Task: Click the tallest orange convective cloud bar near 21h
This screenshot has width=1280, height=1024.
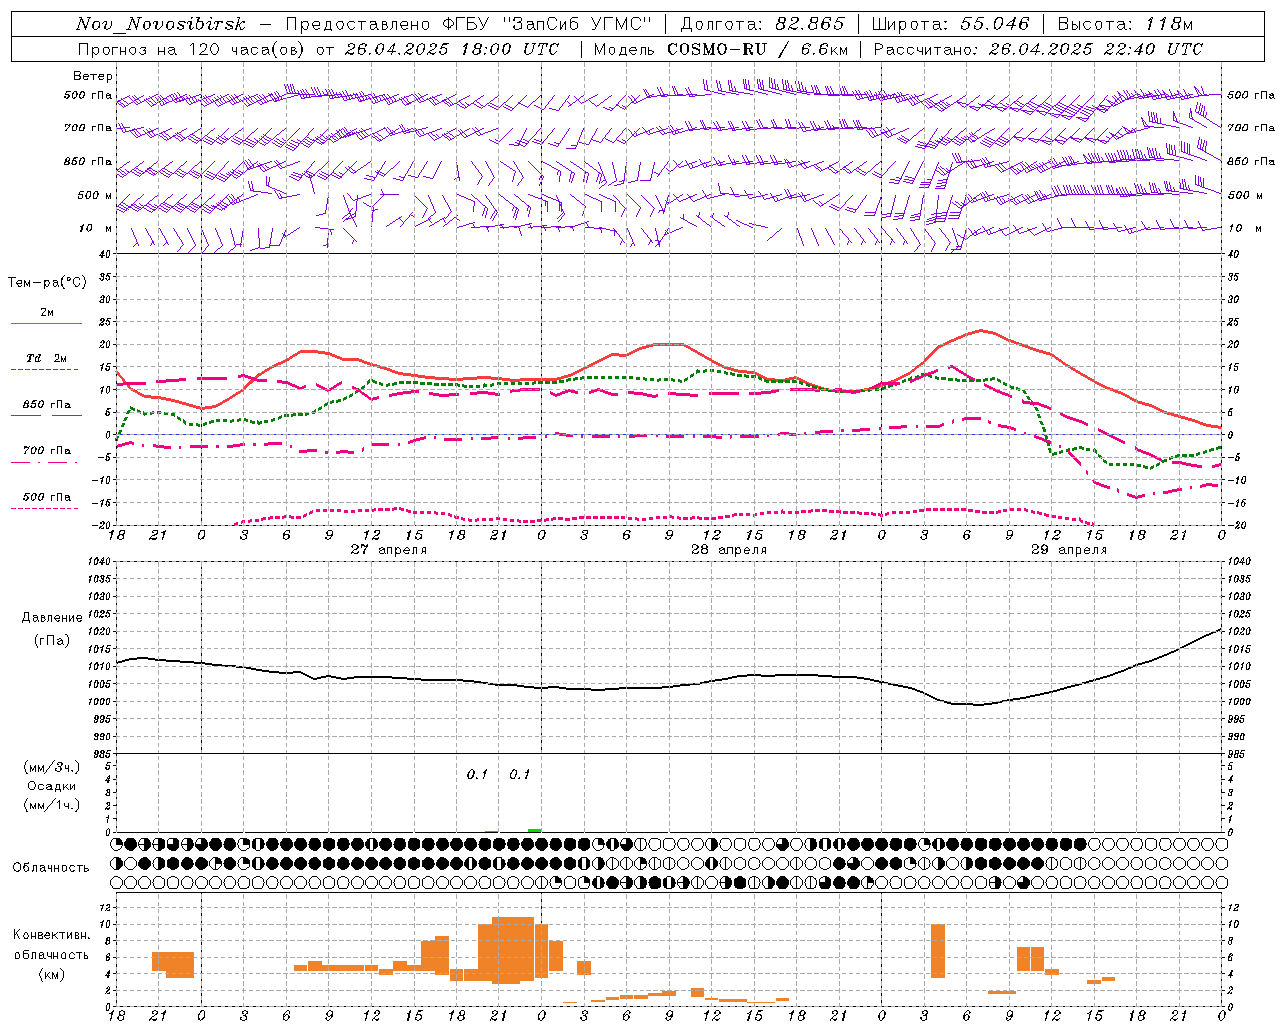Action: click(x=513, y=950)
